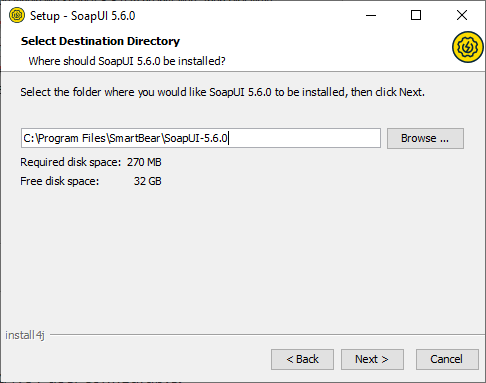
Task: Click inside the destination directory path field
Action: pos(201,138)
